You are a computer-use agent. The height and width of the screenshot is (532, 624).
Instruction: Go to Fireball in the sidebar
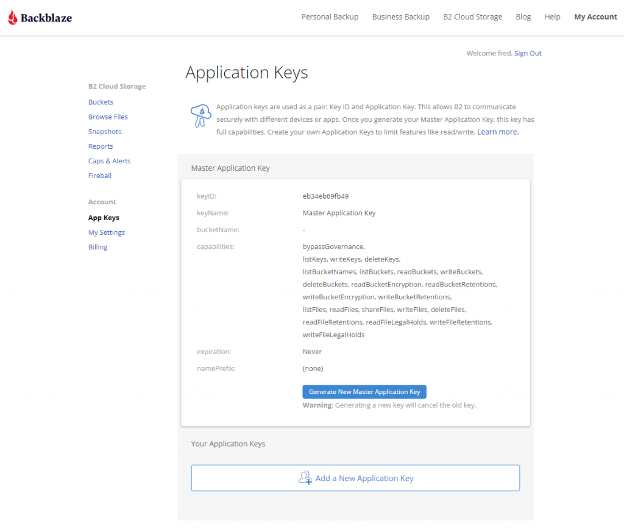click(100, 175)
